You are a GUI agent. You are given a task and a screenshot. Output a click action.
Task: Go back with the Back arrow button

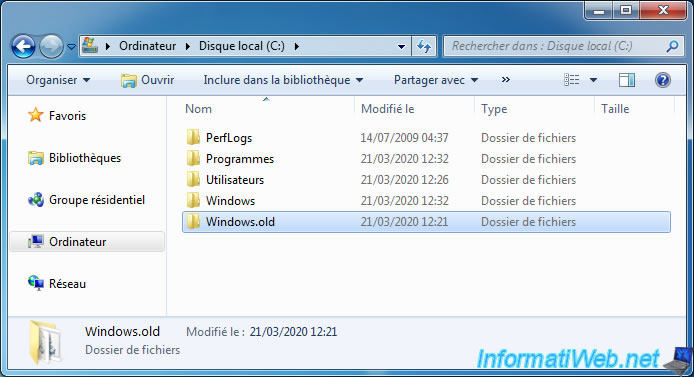click(x=23, y=46)
